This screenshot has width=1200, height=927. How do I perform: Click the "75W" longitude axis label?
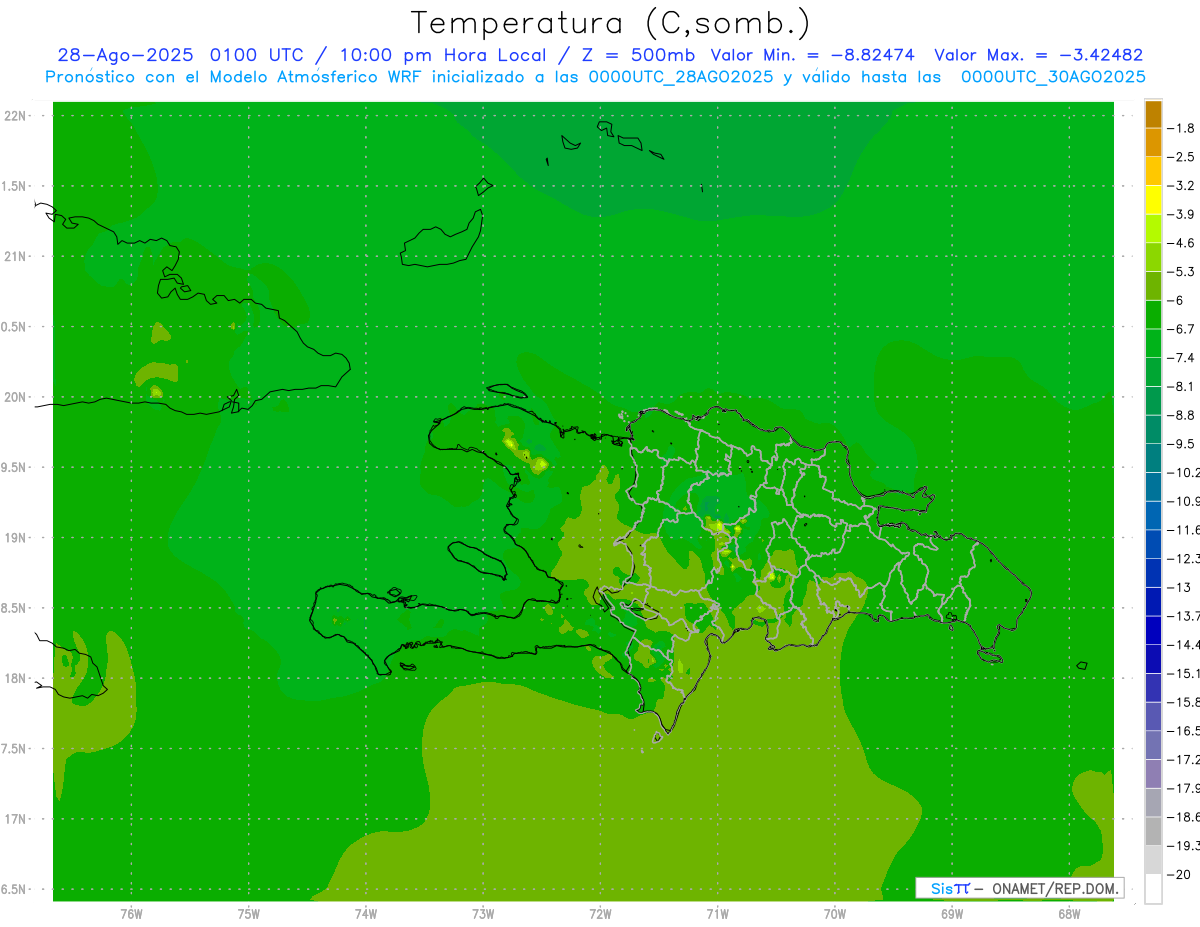[248, 914]
